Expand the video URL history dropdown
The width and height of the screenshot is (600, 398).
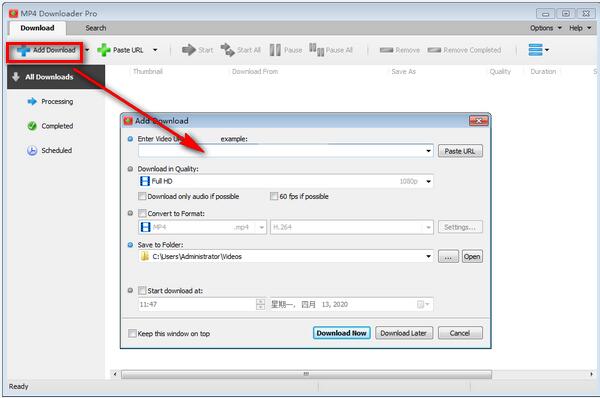[x=428, y=151]
